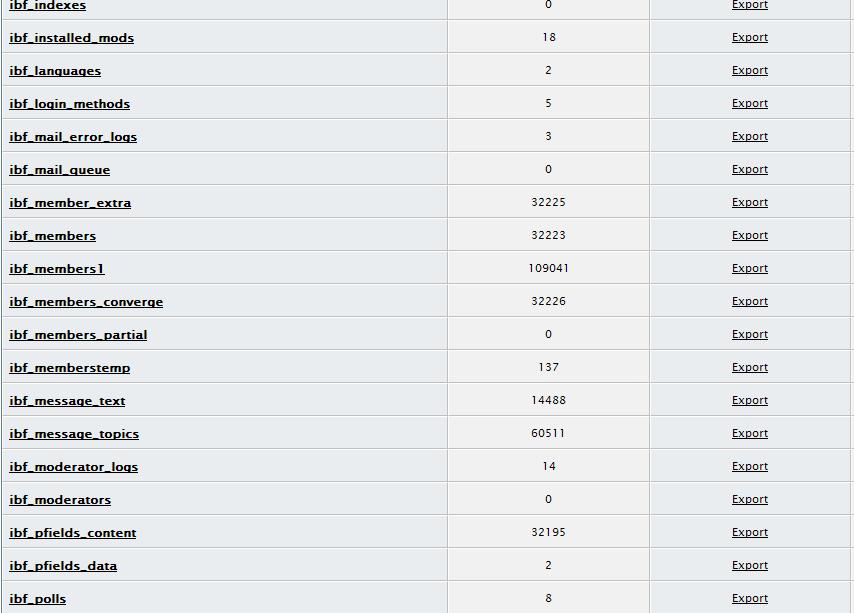
Task: Browse the ibf_members1 table
Action: point(56,269)
